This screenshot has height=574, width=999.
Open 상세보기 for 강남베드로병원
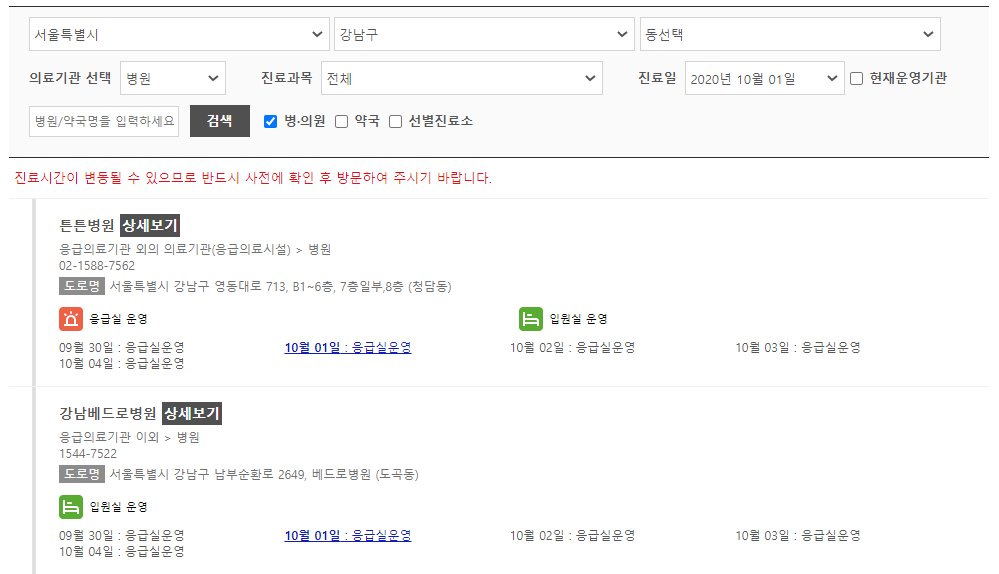coord(192,413)
